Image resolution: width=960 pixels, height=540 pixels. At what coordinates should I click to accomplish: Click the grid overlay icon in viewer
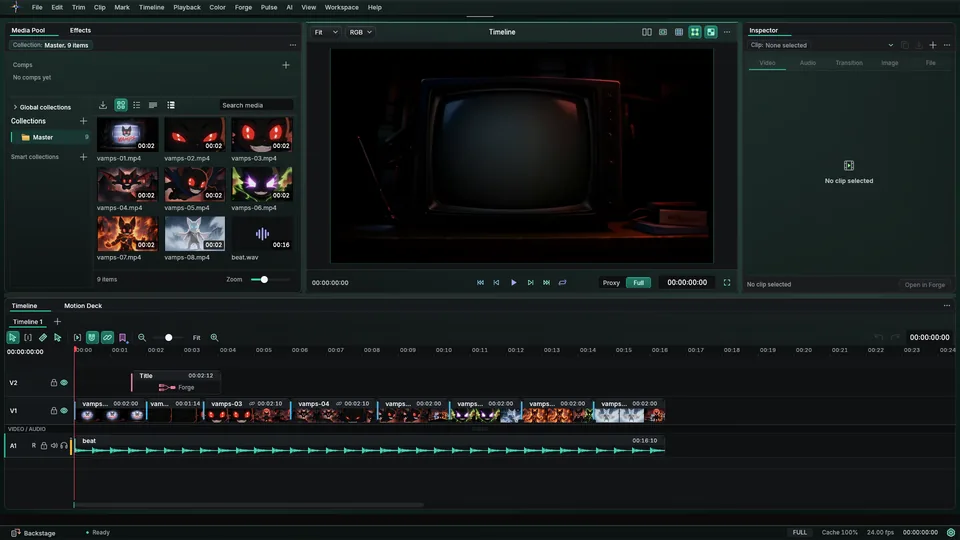[679, 32]
